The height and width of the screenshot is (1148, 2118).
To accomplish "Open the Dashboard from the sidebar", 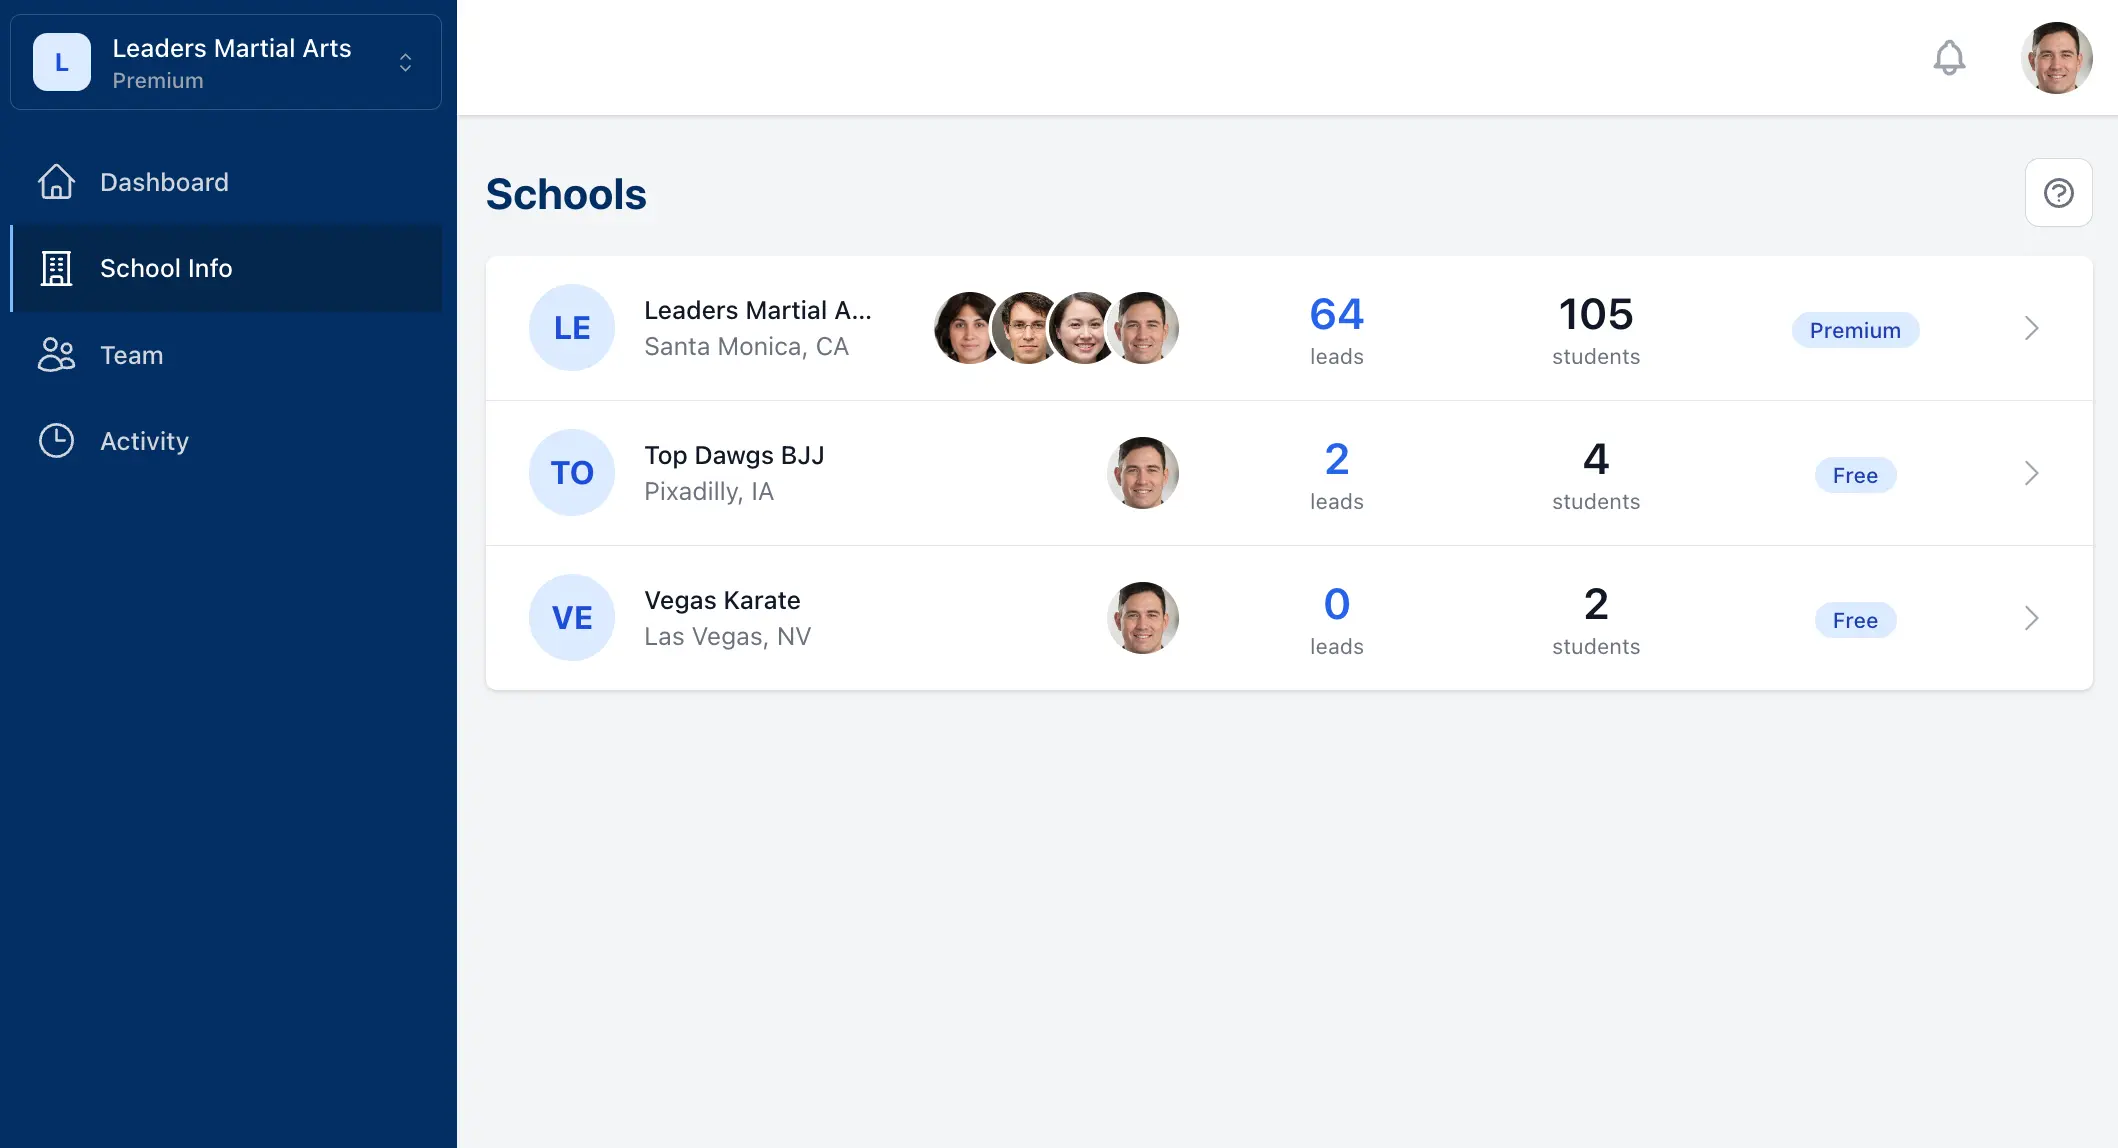I will click(x=163, y=182).
